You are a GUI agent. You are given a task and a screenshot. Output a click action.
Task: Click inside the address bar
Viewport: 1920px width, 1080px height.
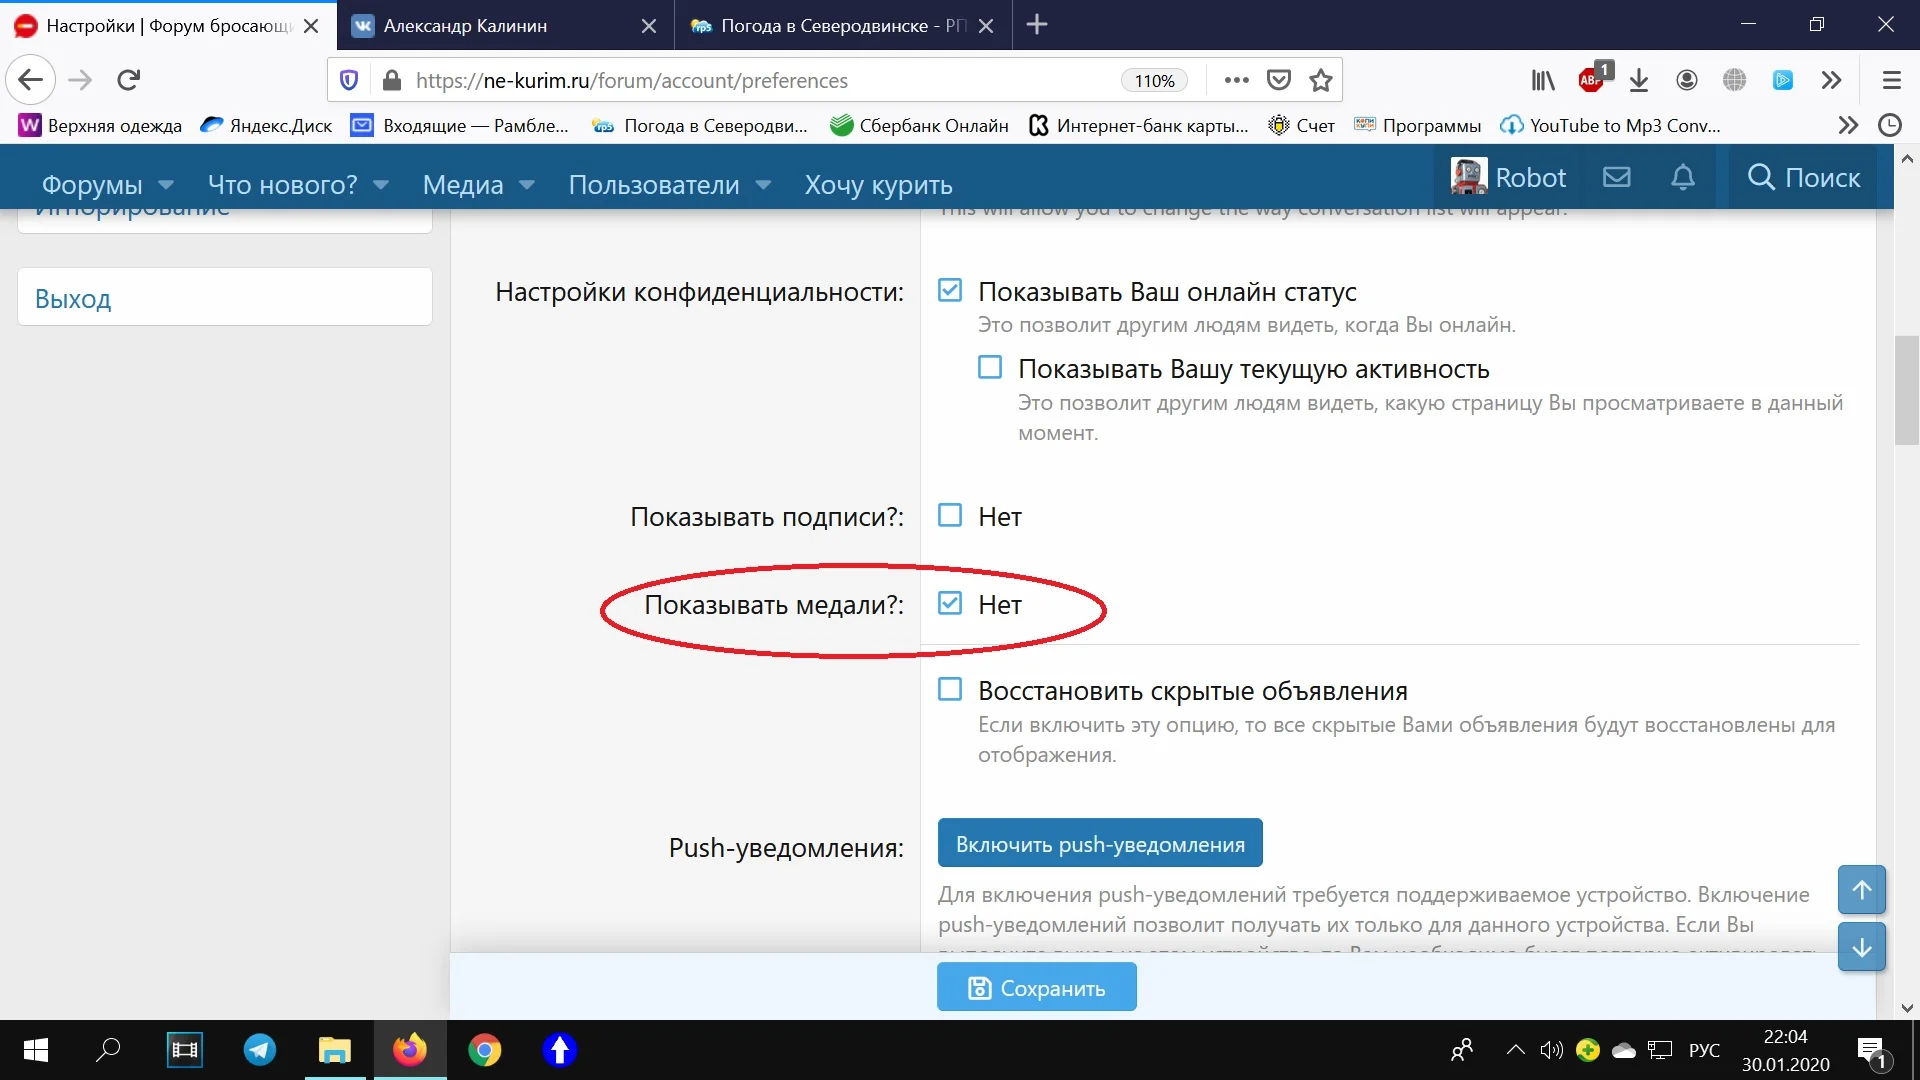(700, 80)
